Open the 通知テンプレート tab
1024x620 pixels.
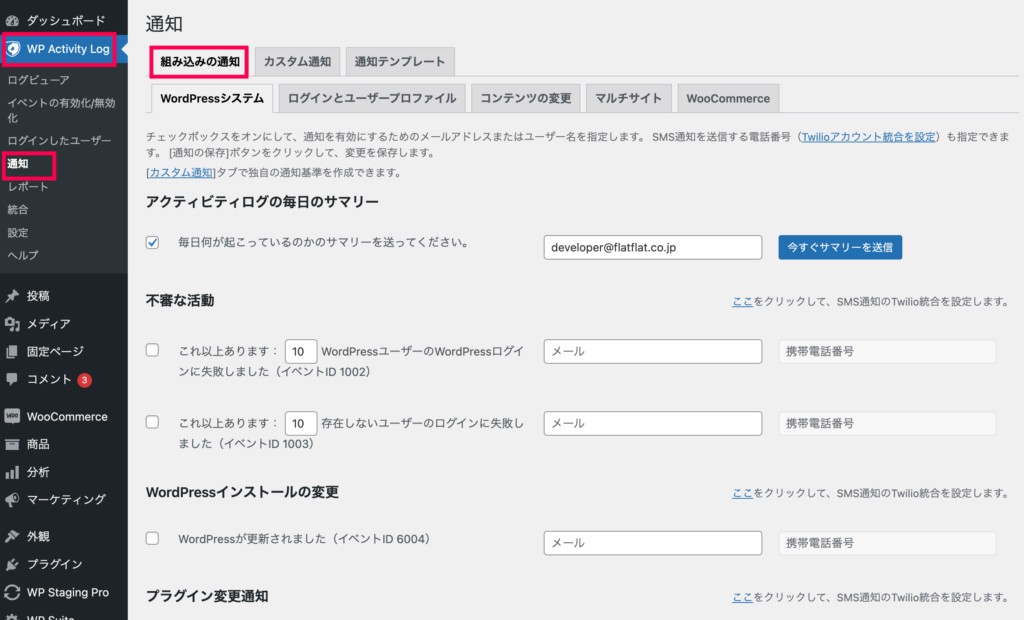[400, 61]
